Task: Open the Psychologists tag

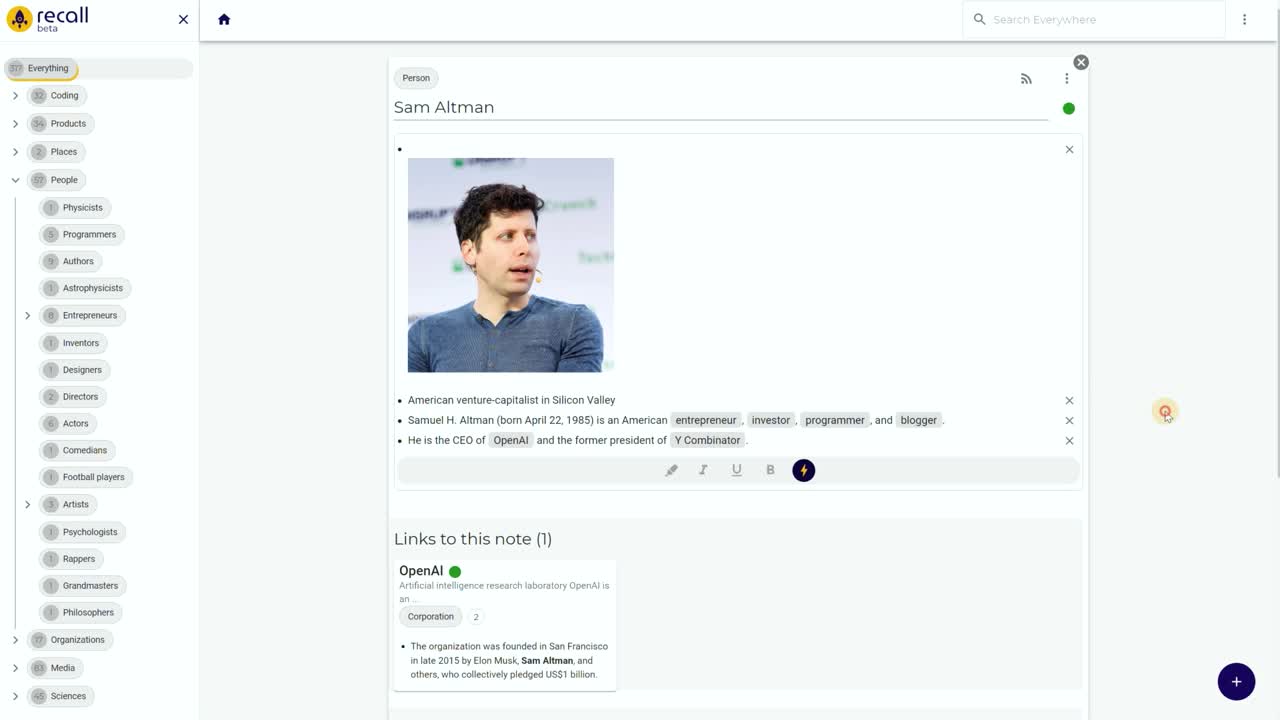Action: tap(82, 532)
